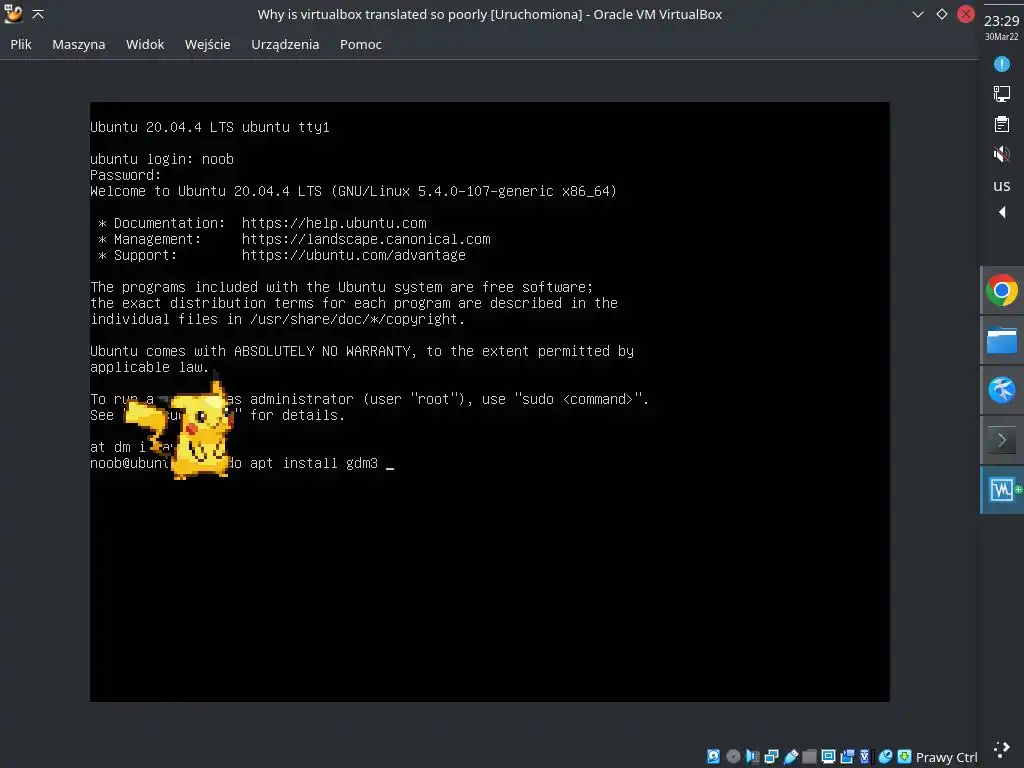Screen dimensions: 1024x768
Task: Minimize the VirtualBox window
Action: [918, 14]
